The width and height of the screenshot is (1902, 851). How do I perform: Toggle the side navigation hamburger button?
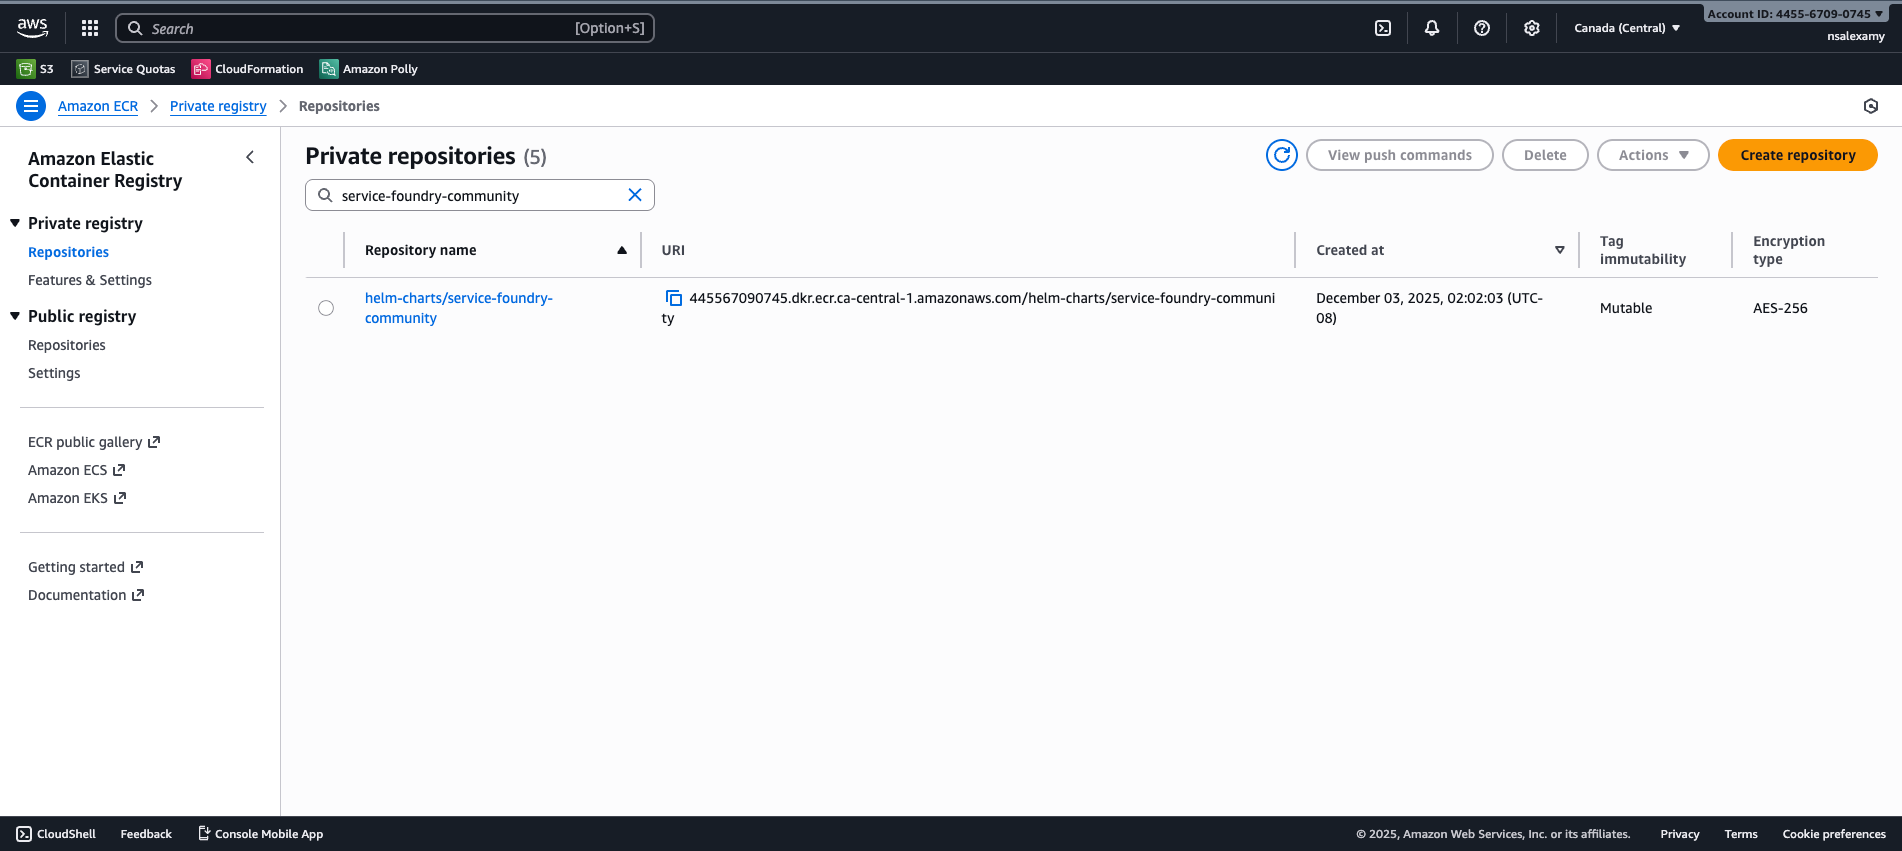pyautogui.click(x=31, y=106)
